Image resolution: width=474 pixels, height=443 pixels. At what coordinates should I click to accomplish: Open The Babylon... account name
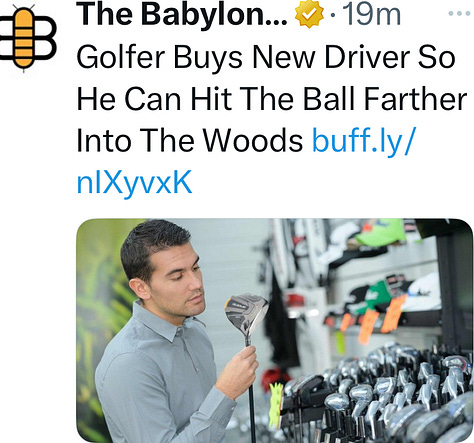click(181, 15)
